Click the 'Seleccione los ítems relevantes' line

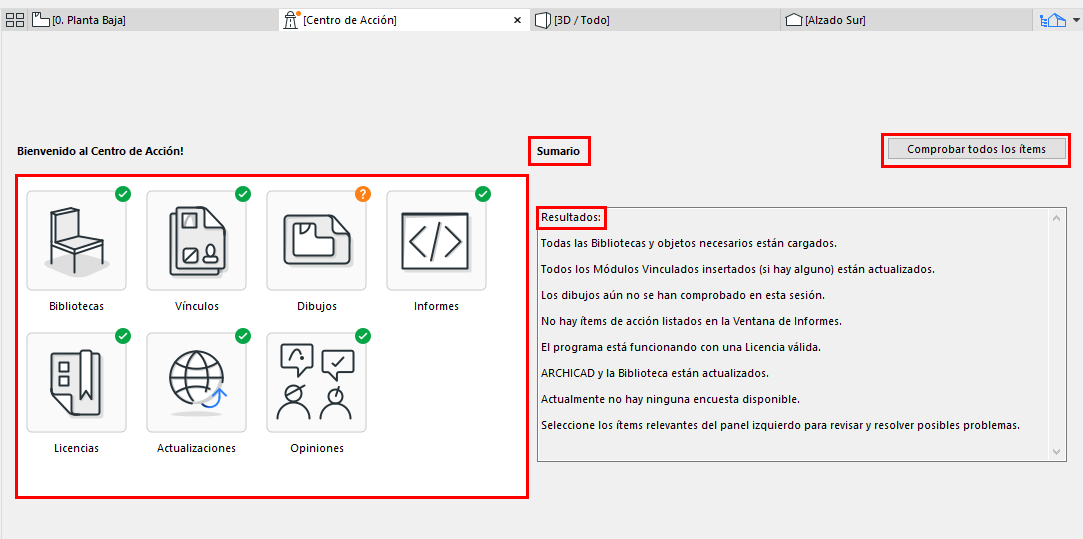780,425
